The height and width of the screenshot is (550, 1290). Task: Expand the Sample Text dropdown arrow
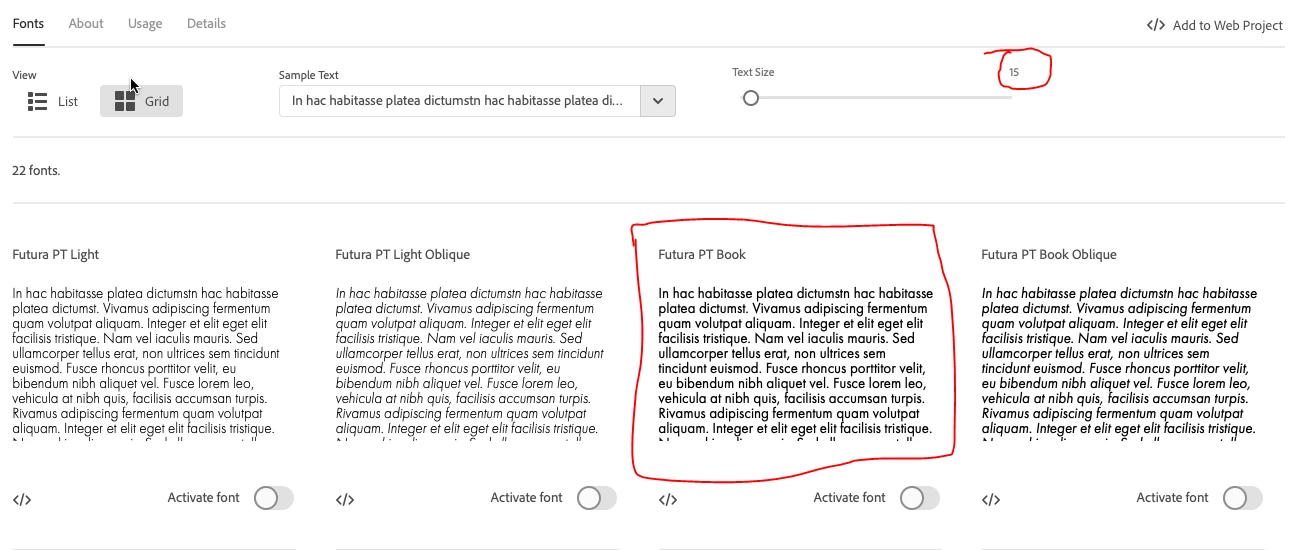point(658,101)
